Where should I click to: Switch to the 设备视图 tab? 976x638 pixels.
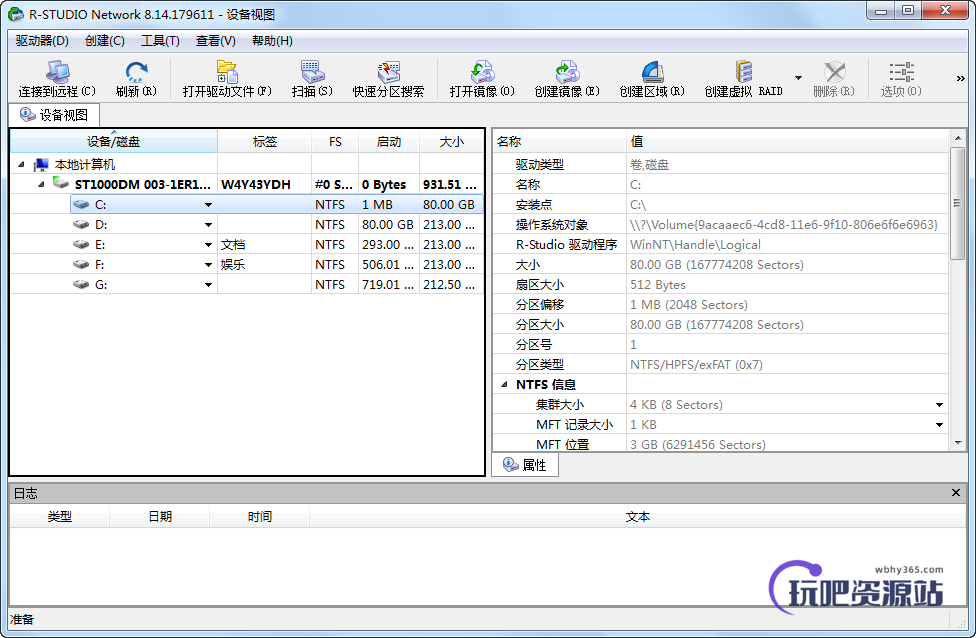pos(54,115)
